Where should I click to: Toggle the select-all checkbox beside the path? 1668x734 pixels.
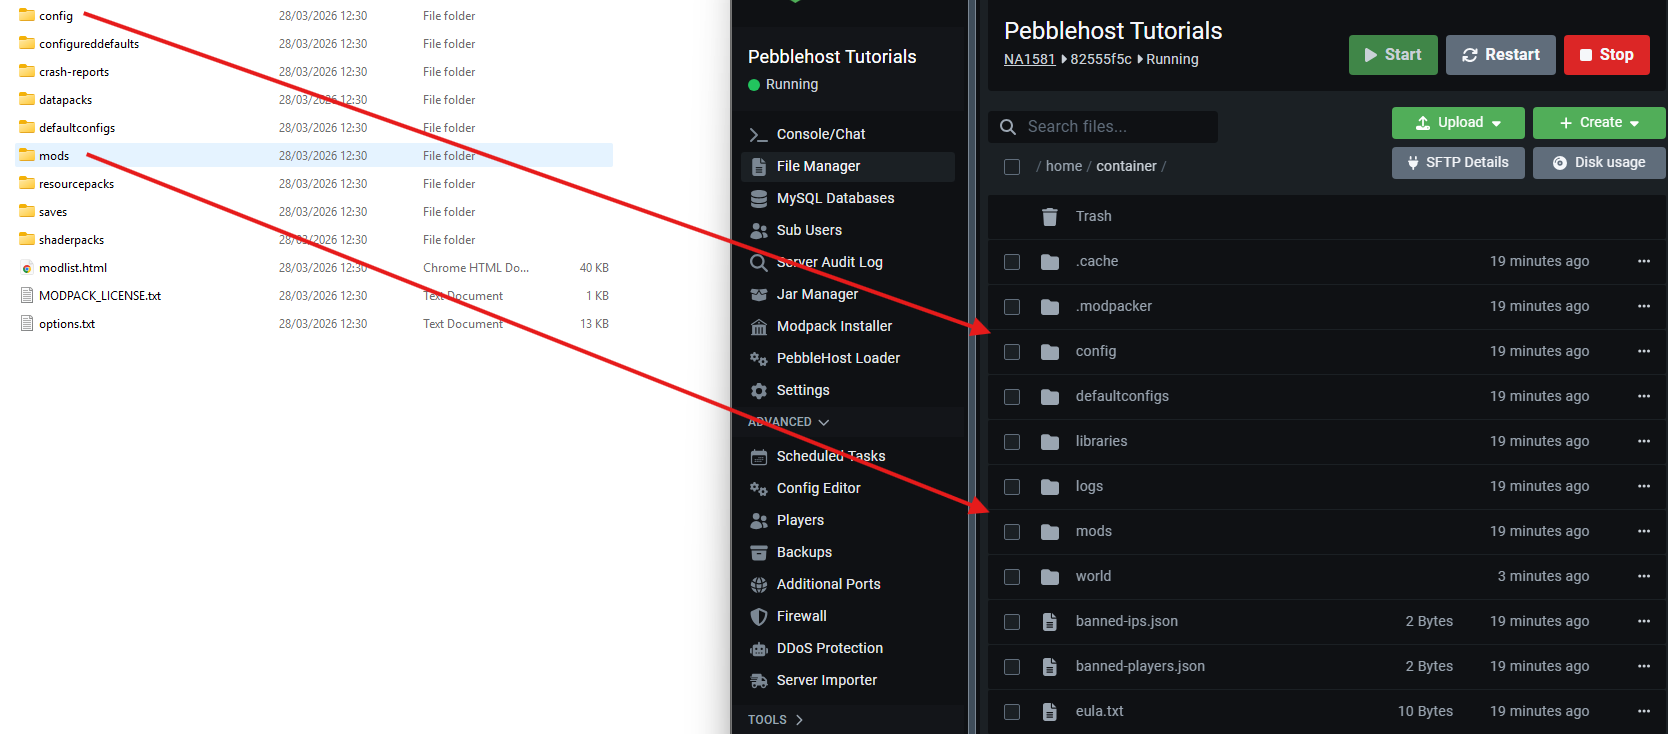(1012, 167)
